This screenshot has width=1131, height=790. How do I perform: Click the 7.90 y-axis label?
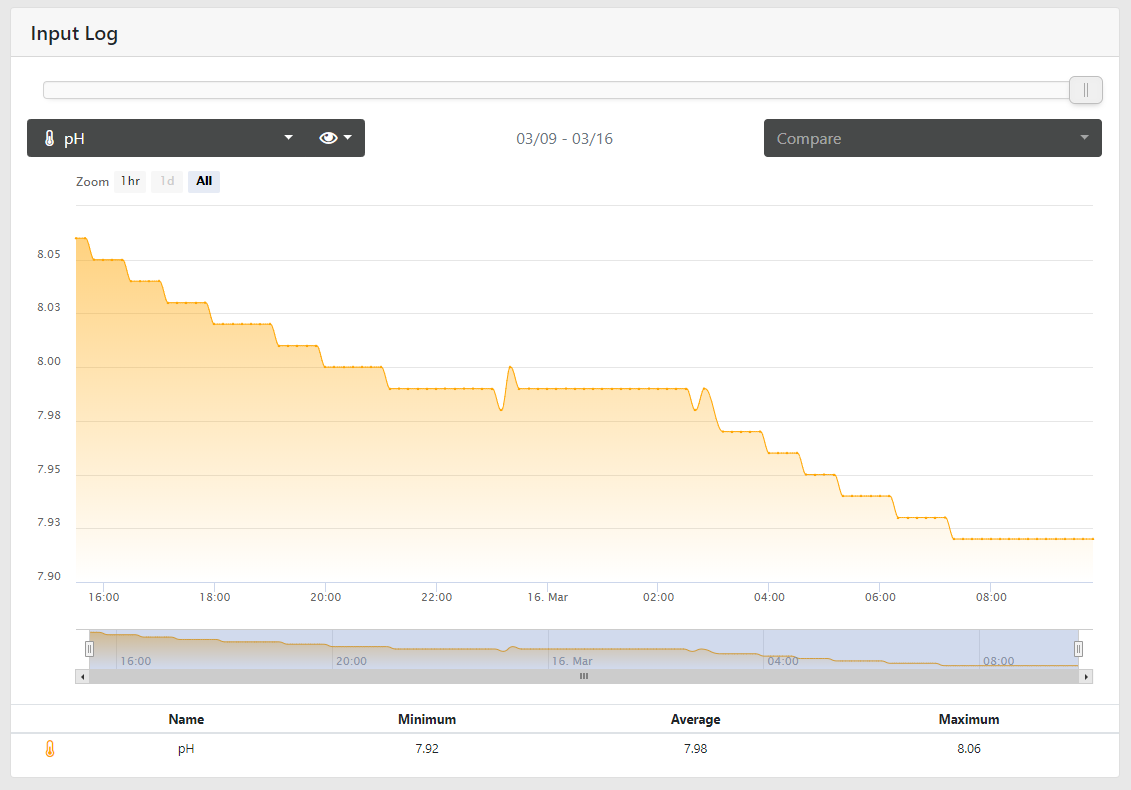pos(49,576)
